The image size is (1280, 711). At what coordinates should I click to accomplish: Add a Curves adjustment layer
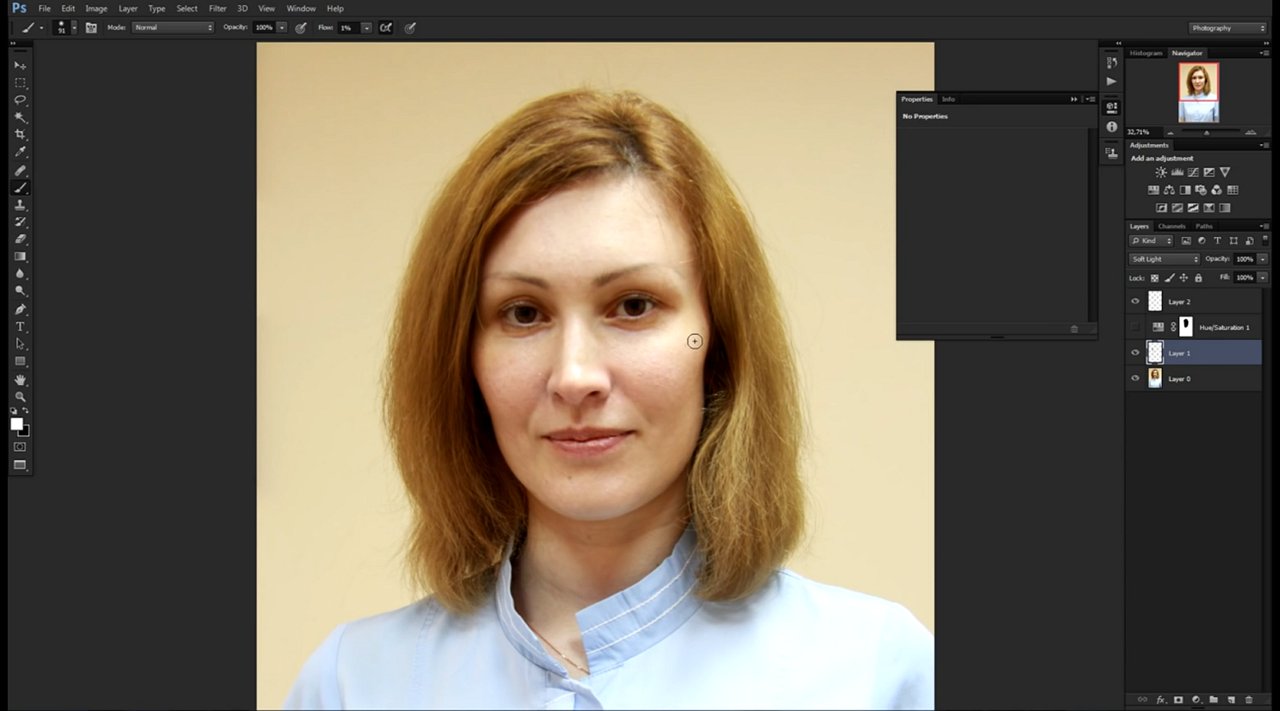click(x=1192, y=172)
